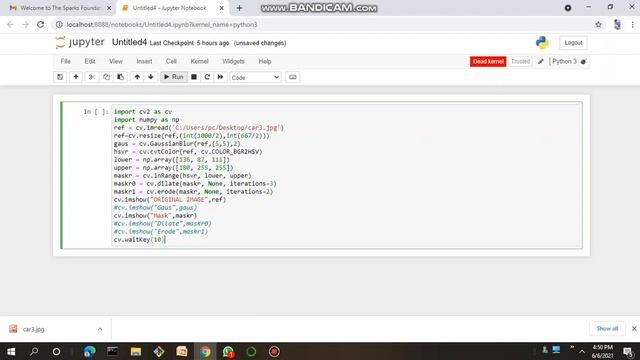Open the Insert menu
The height and width of the screenshot is (360, 640).
click(144, 62)
